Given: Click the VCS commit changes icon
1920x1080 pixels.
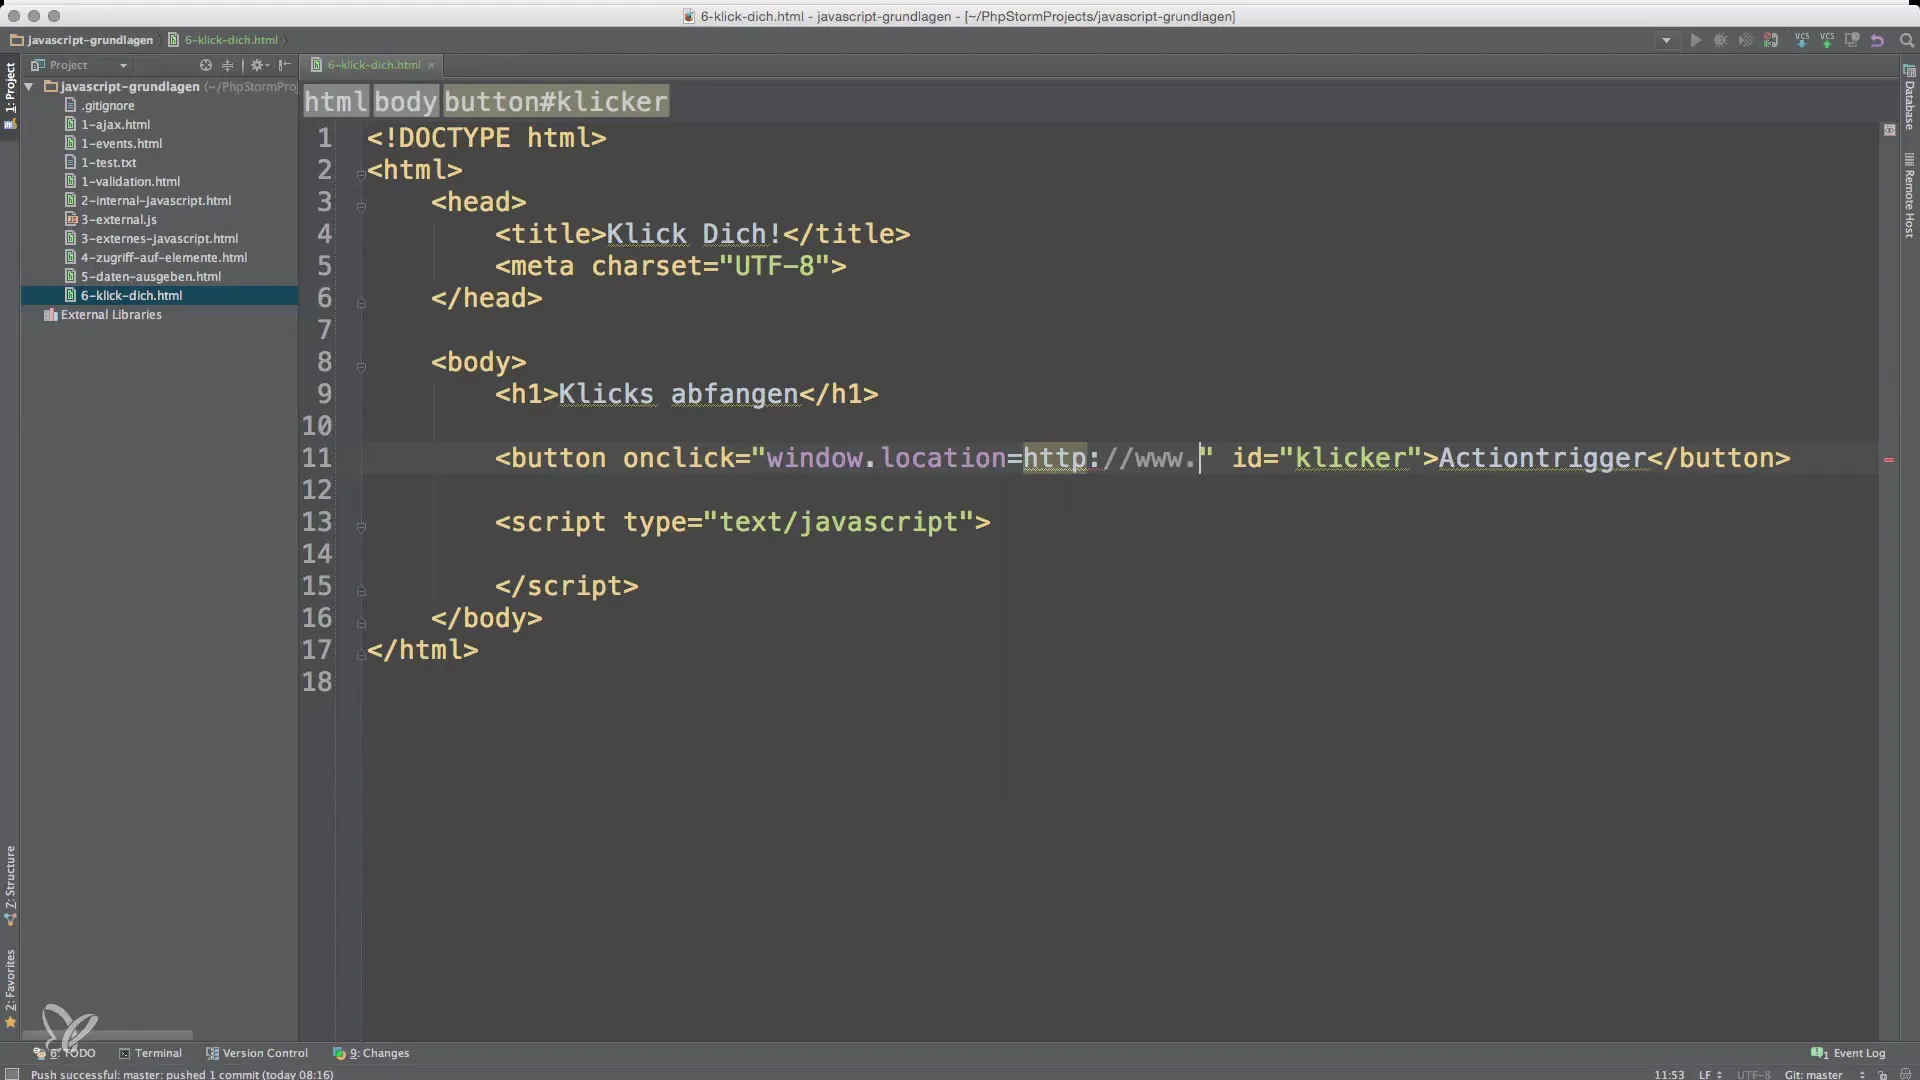Looking at the screenshot, I should coord(1827,41).
